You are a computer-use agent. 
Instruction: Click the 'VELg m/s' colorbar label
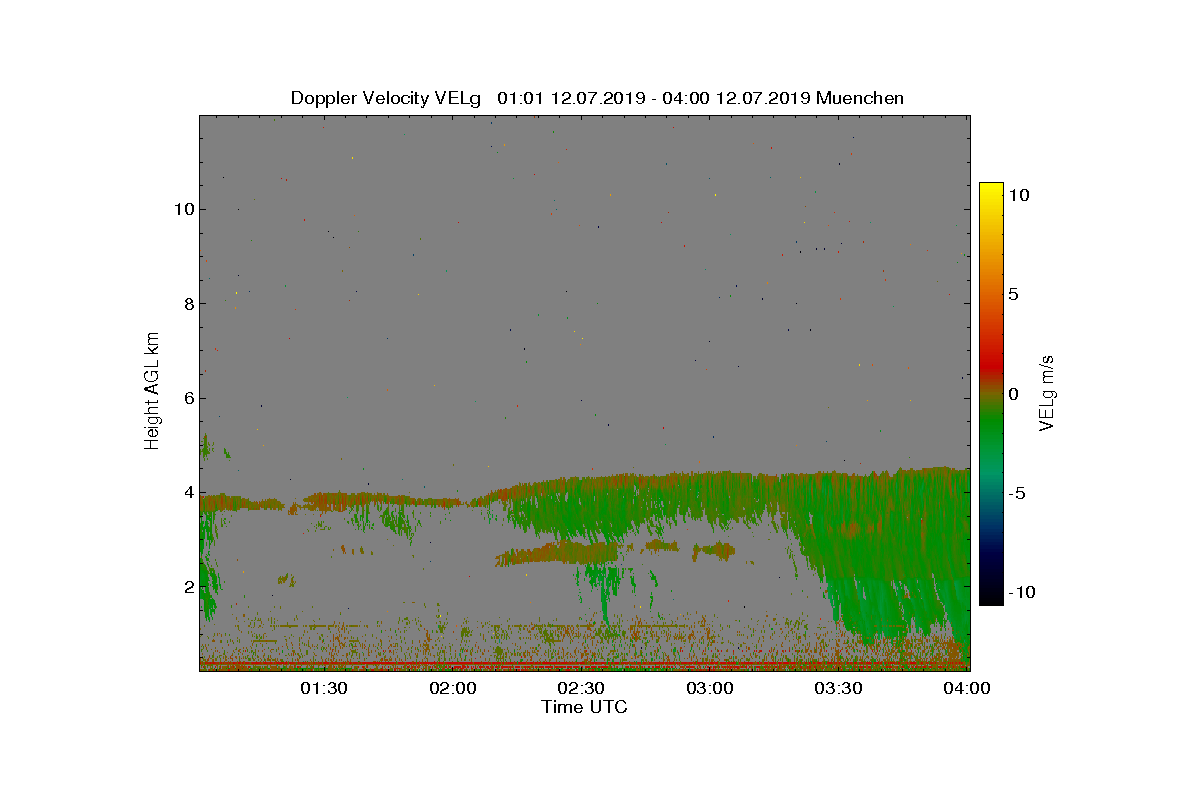pos(1047,392)
